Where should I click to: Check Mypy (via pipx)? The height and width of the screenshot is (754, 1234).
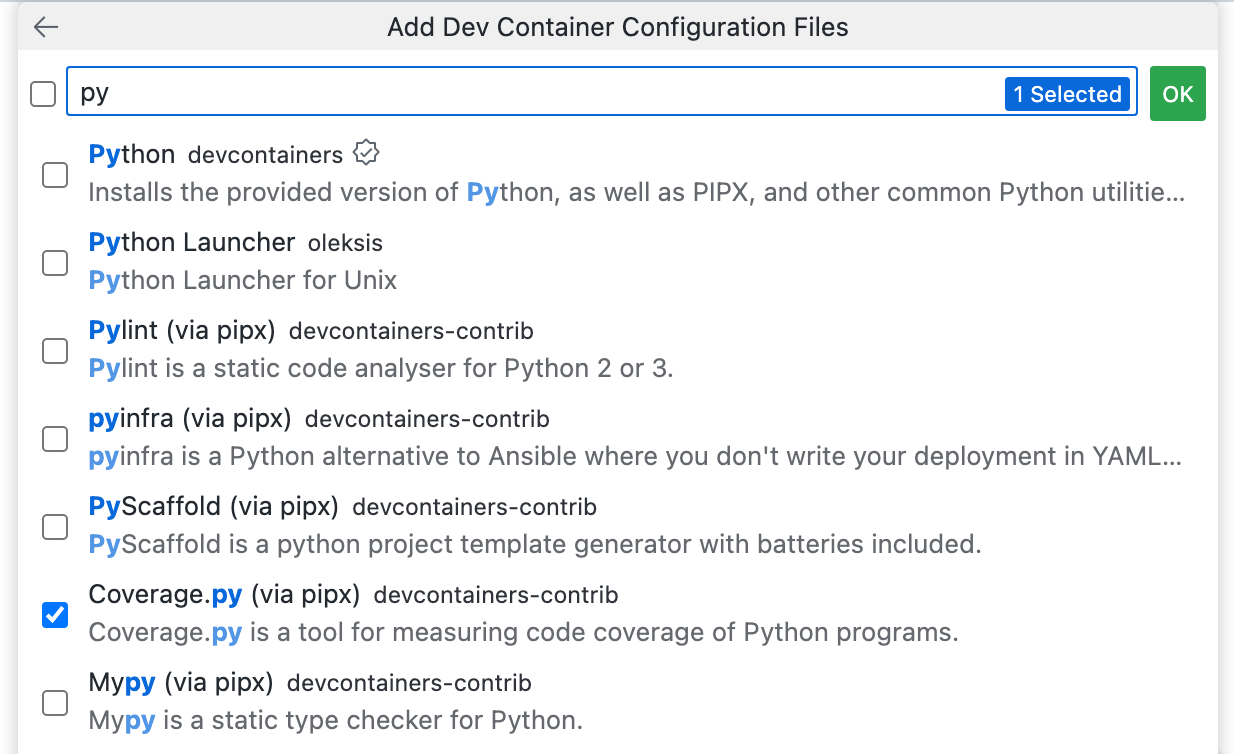pyautogui.click(x=55, y=703)
